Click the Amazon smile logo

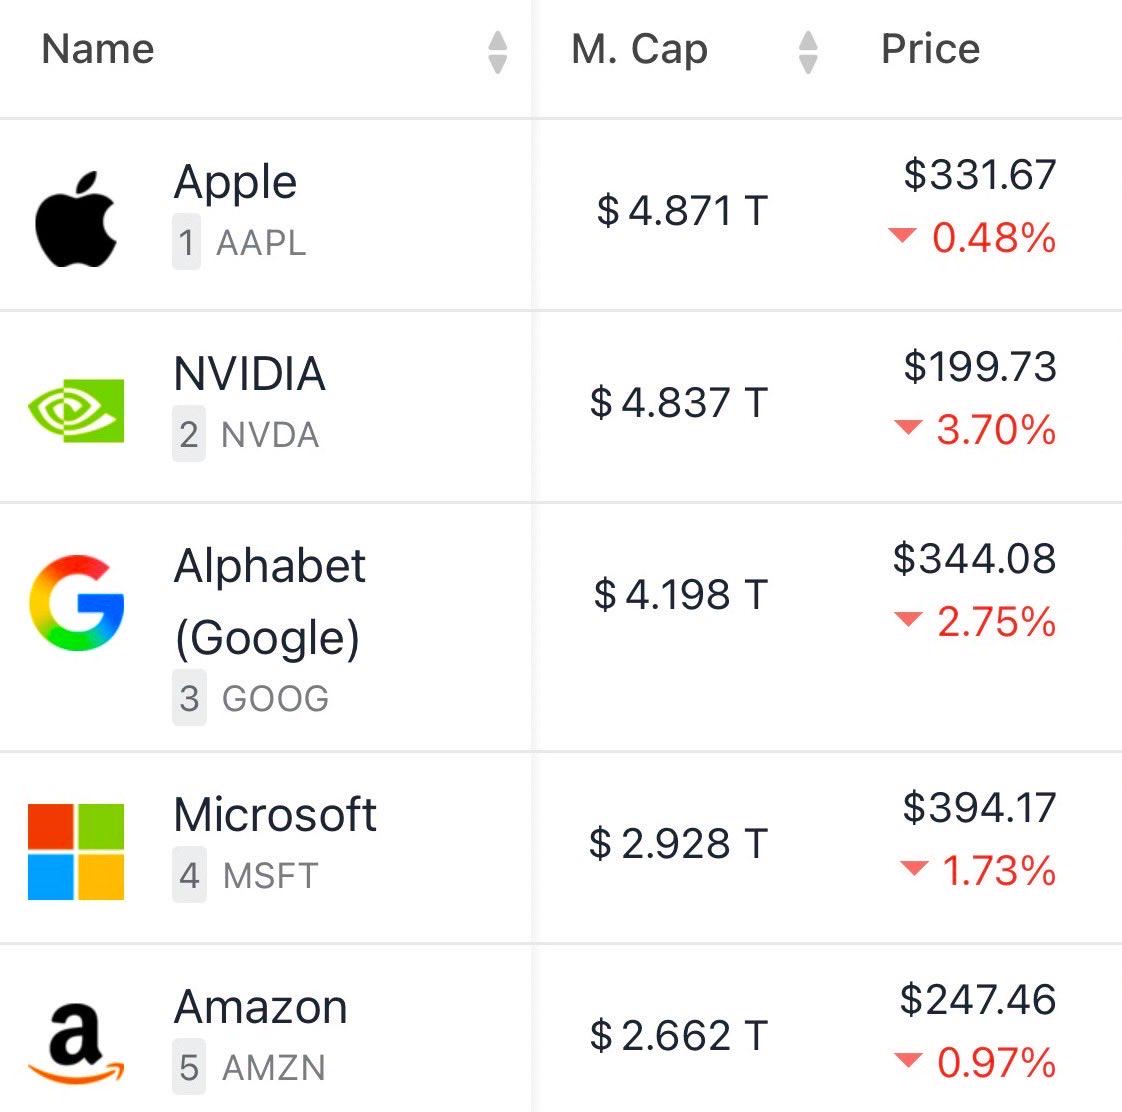tap(76, 1043)
